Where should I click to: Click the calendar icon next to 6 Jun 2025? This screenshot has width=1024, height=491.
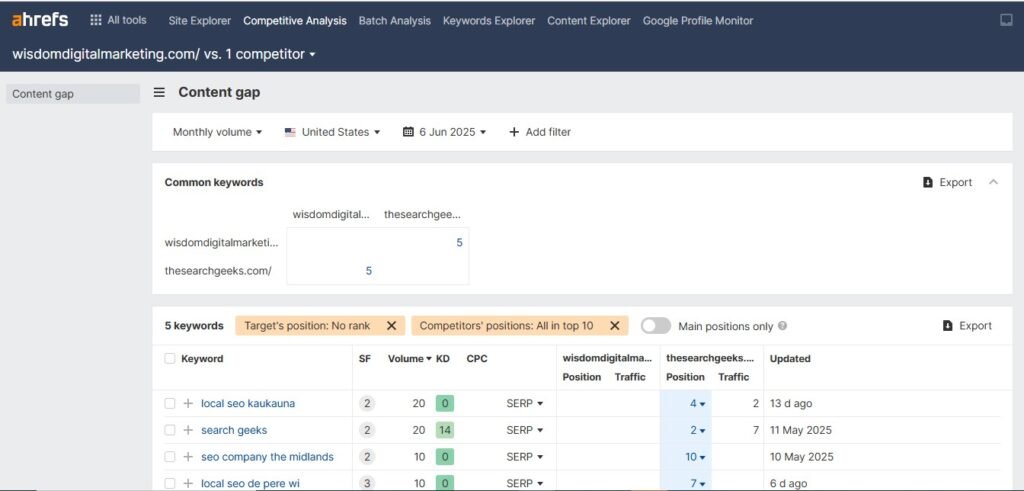click(x=408, y=132)
